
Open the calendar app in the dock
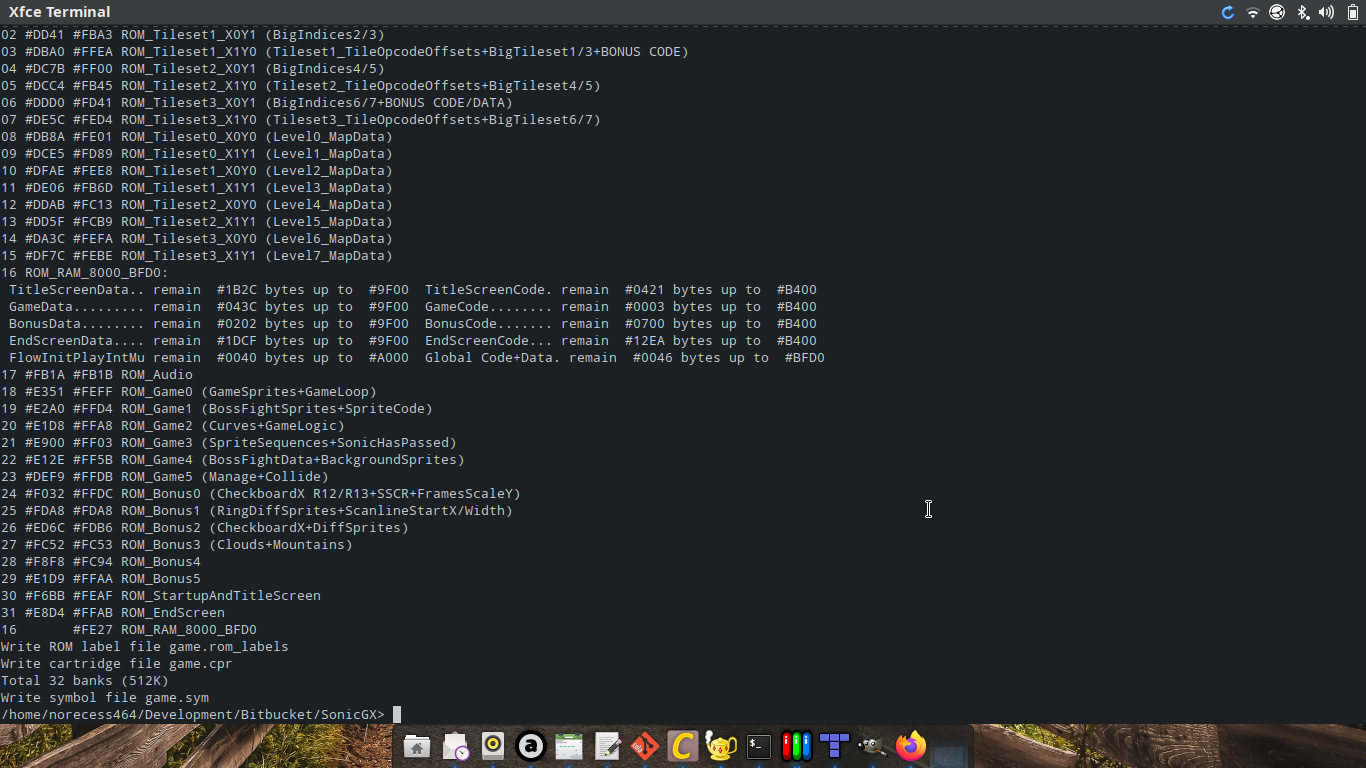[x=569, y=746]
